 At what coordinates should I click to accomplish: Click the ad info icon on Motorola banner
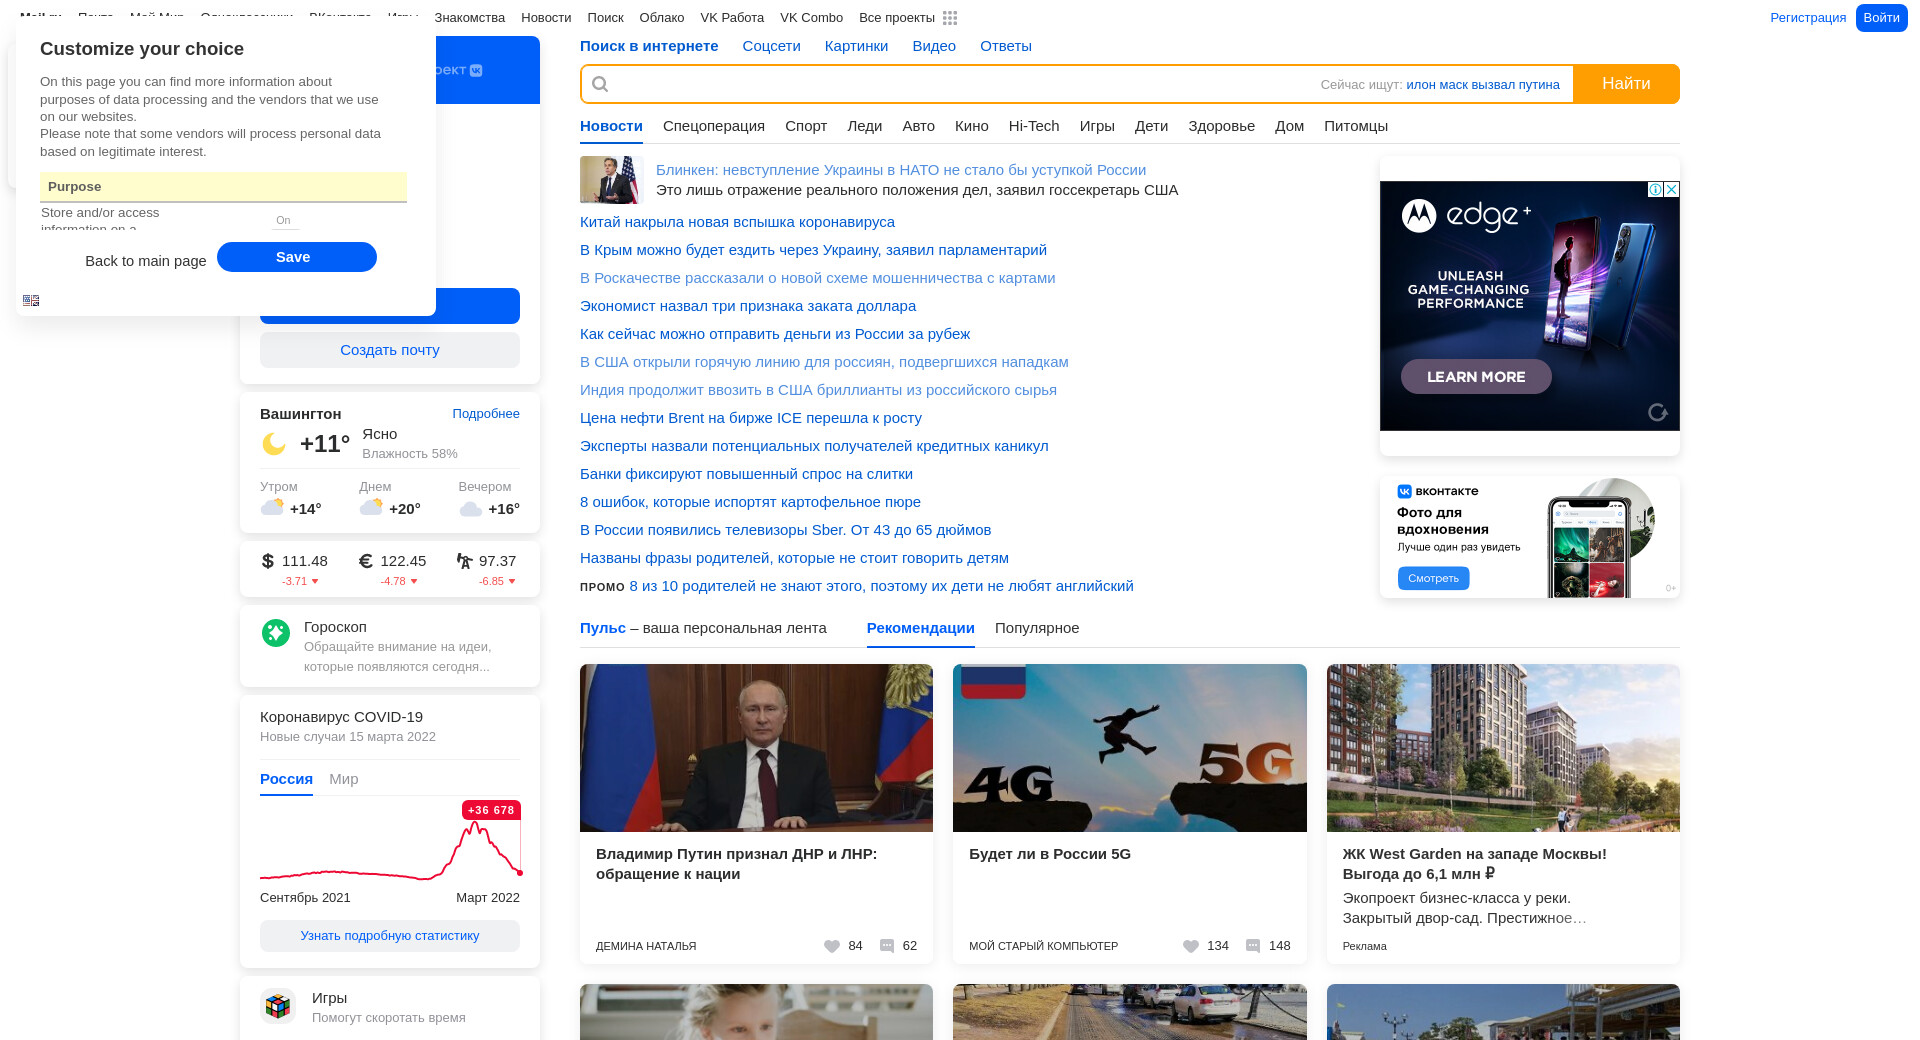pos(1656,190)
